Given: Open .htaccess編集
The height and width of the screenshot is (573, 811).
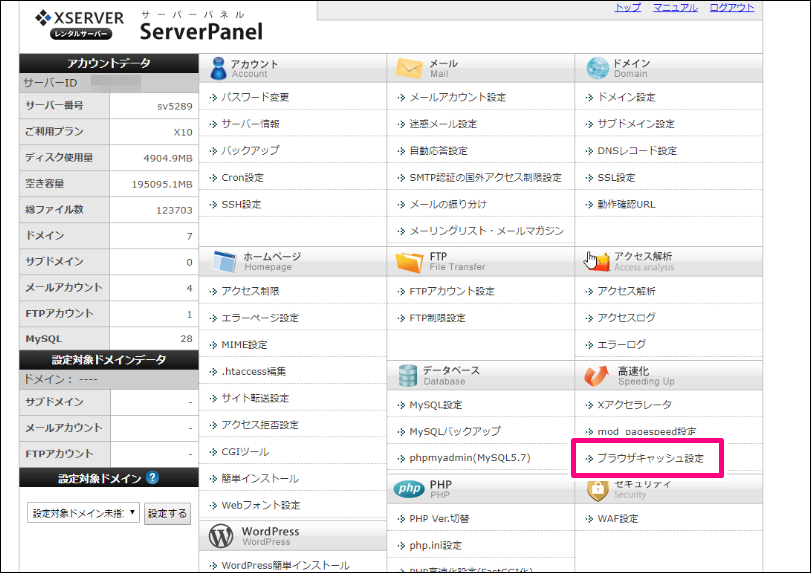Looking at the screenshot, I should pos(253,371).
